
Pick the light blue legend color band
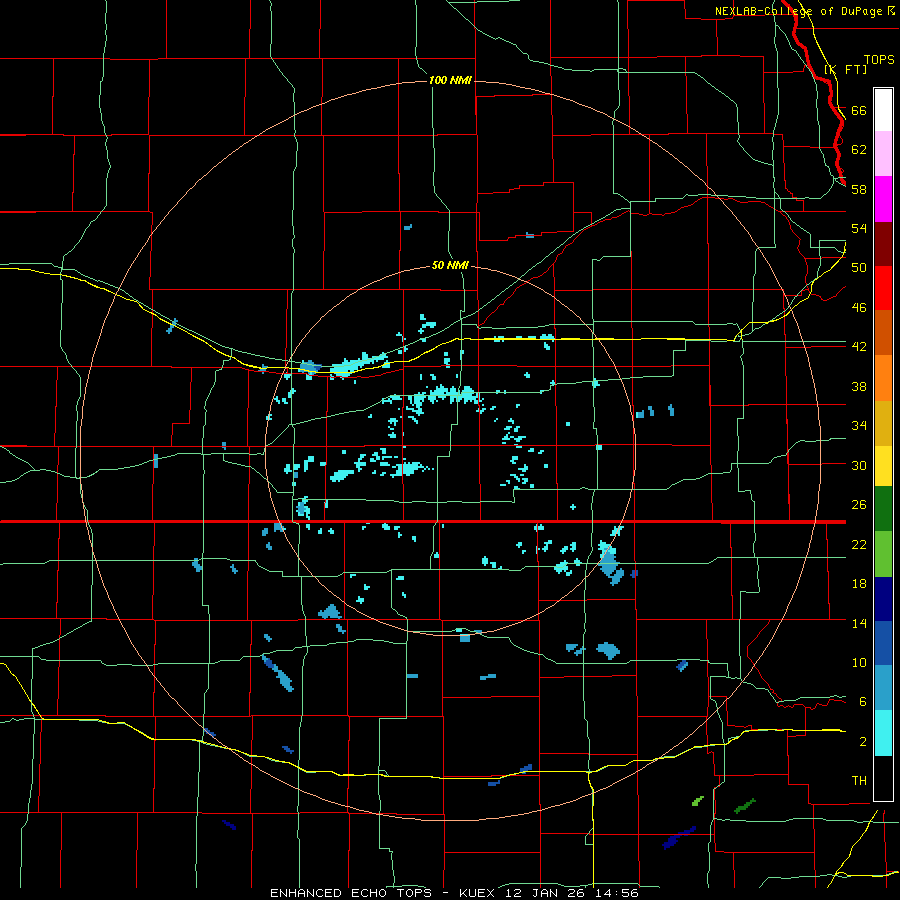coord(883,687)
